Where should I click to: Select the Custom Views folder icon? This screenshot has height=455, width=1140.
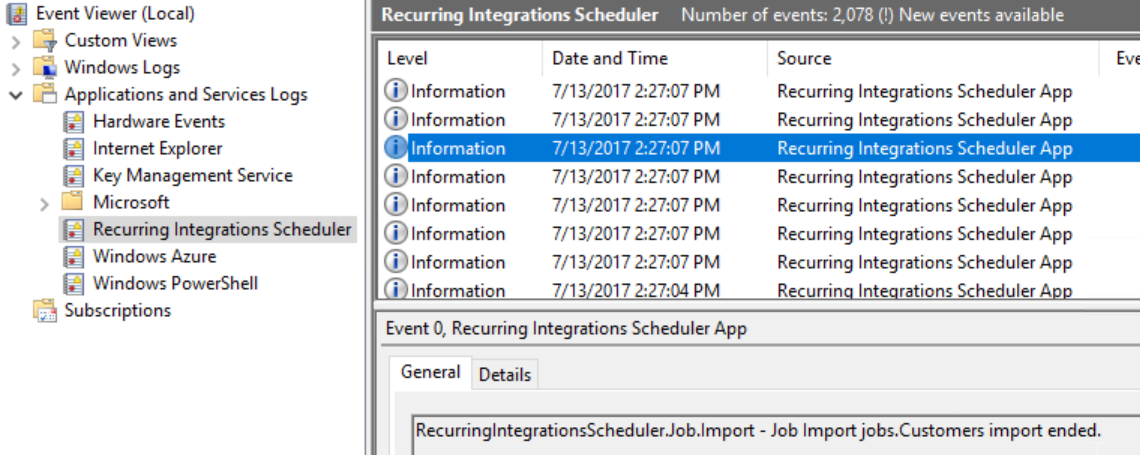(x=45, y=41)
